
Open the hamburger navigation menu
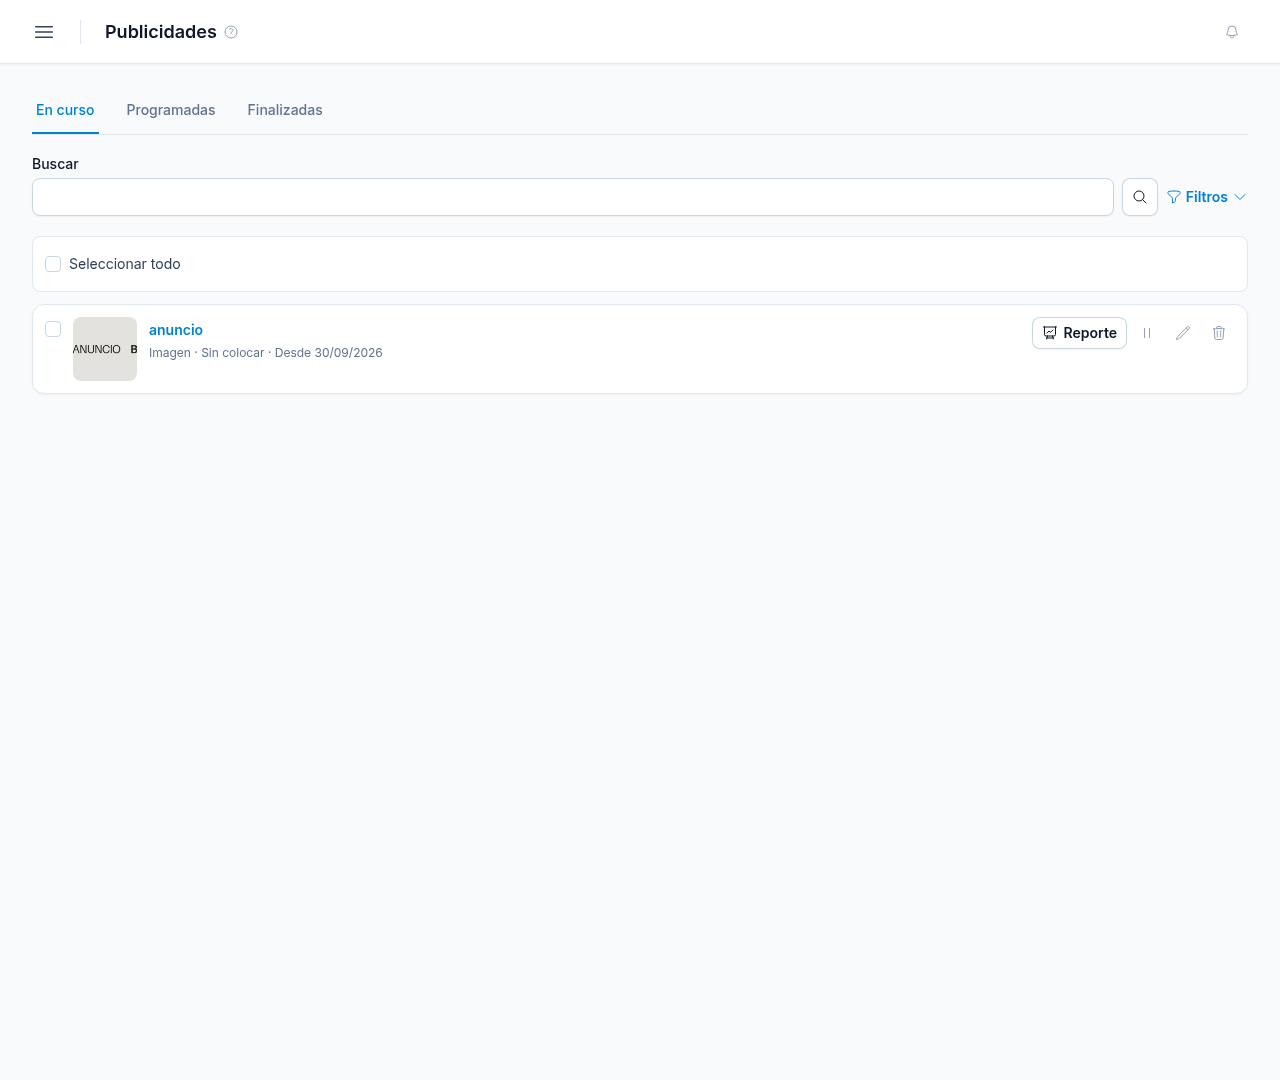44,32
